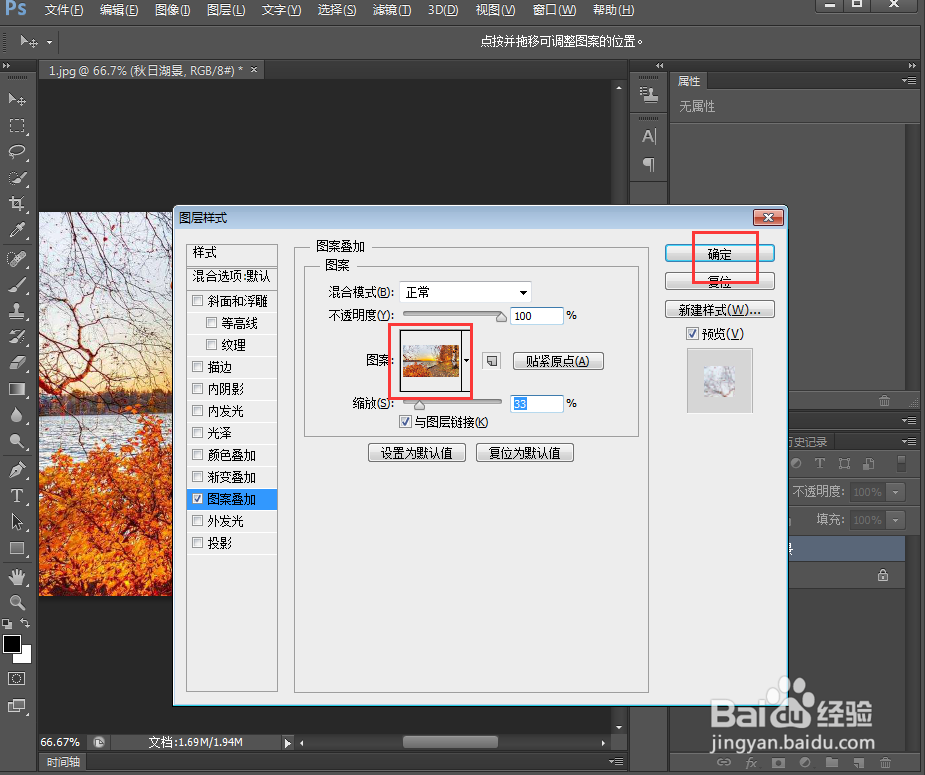Switch to the 属性 tab
This screenshot has width=925, height=775.
[x=688, y=81]
